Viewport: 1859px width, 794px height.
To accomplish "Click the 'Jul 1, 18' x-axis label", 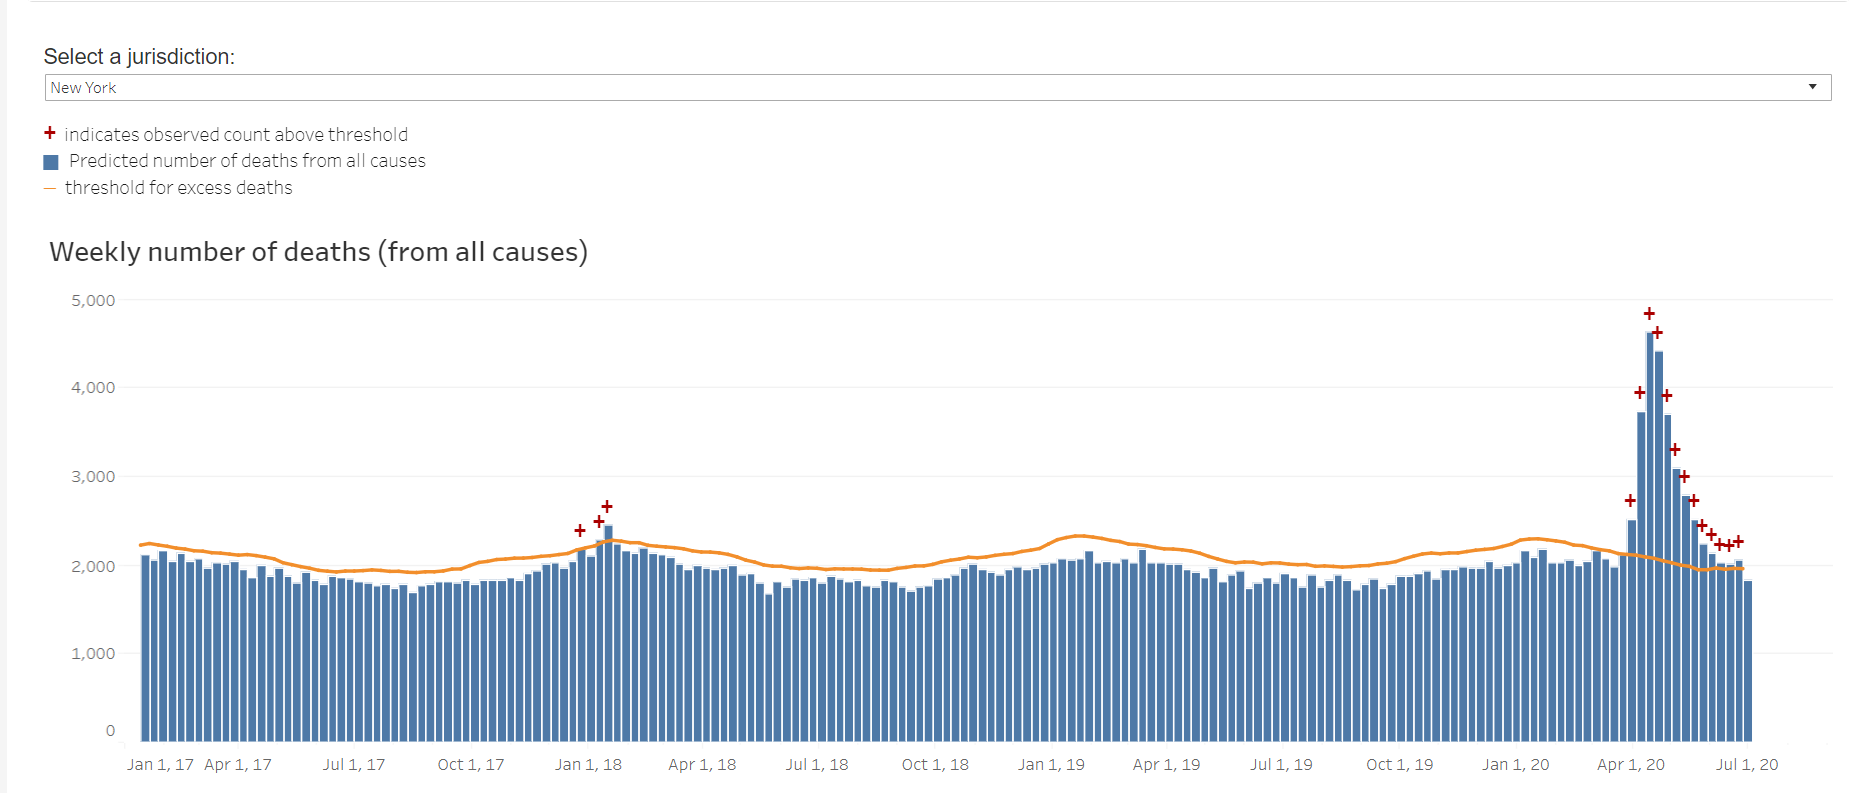I will tap(817, 765).
